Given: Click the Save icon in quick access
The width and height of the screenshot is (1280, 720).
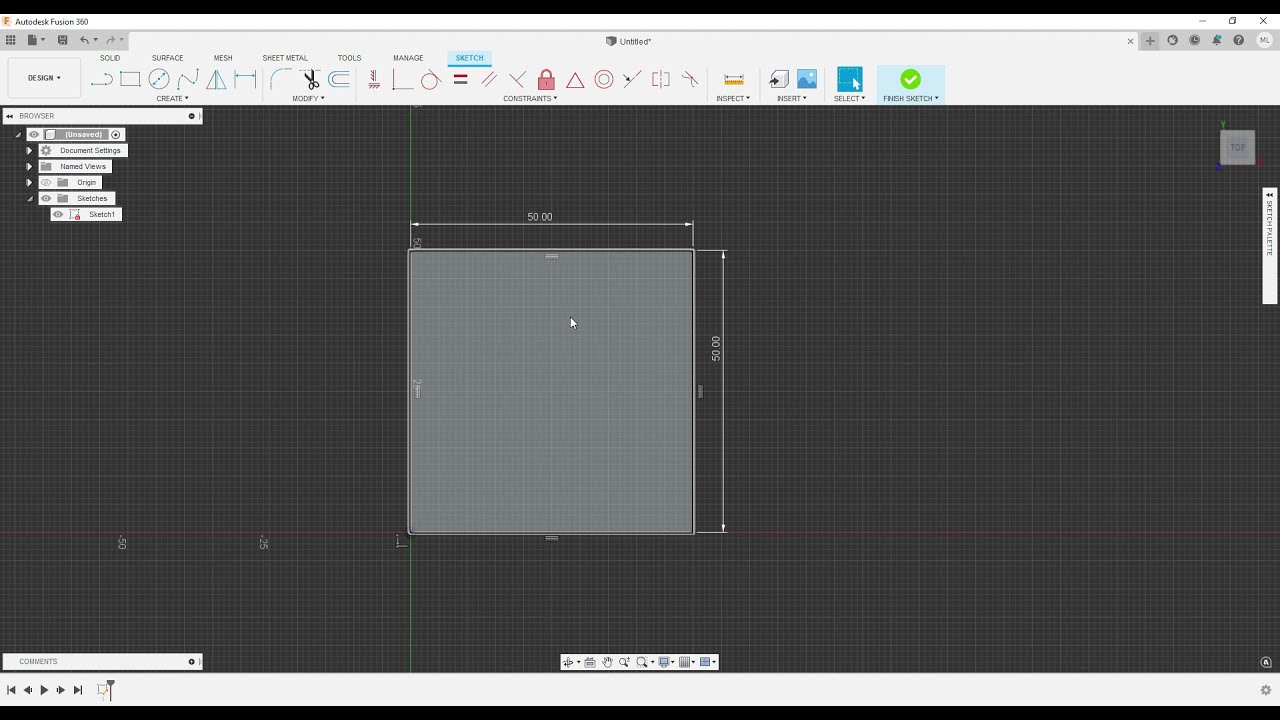Looking at the screenshot, I should (62, 40).
